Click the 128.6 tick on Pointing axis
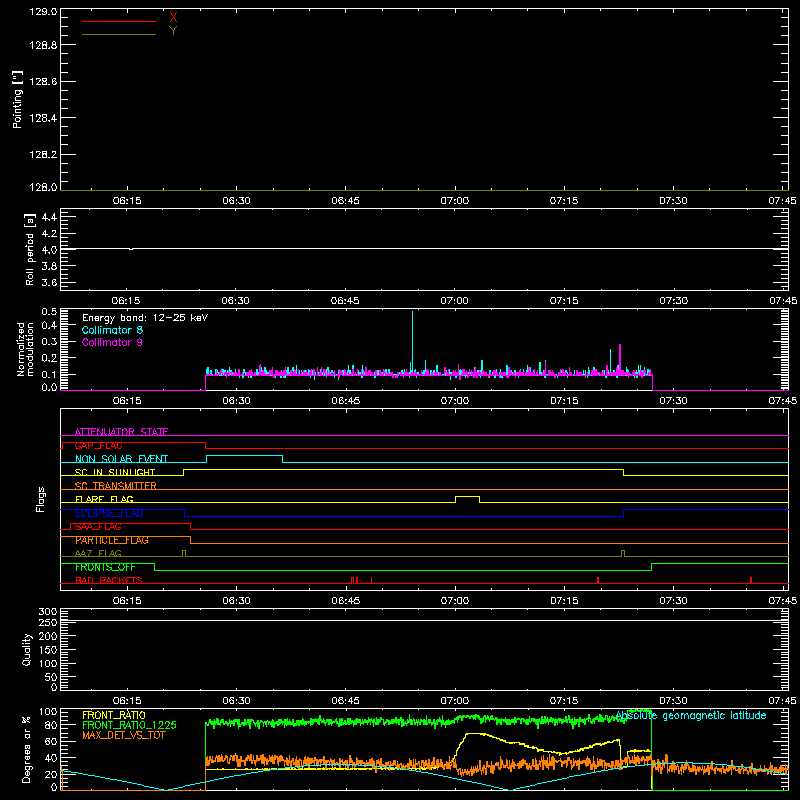 click(43, 82)
